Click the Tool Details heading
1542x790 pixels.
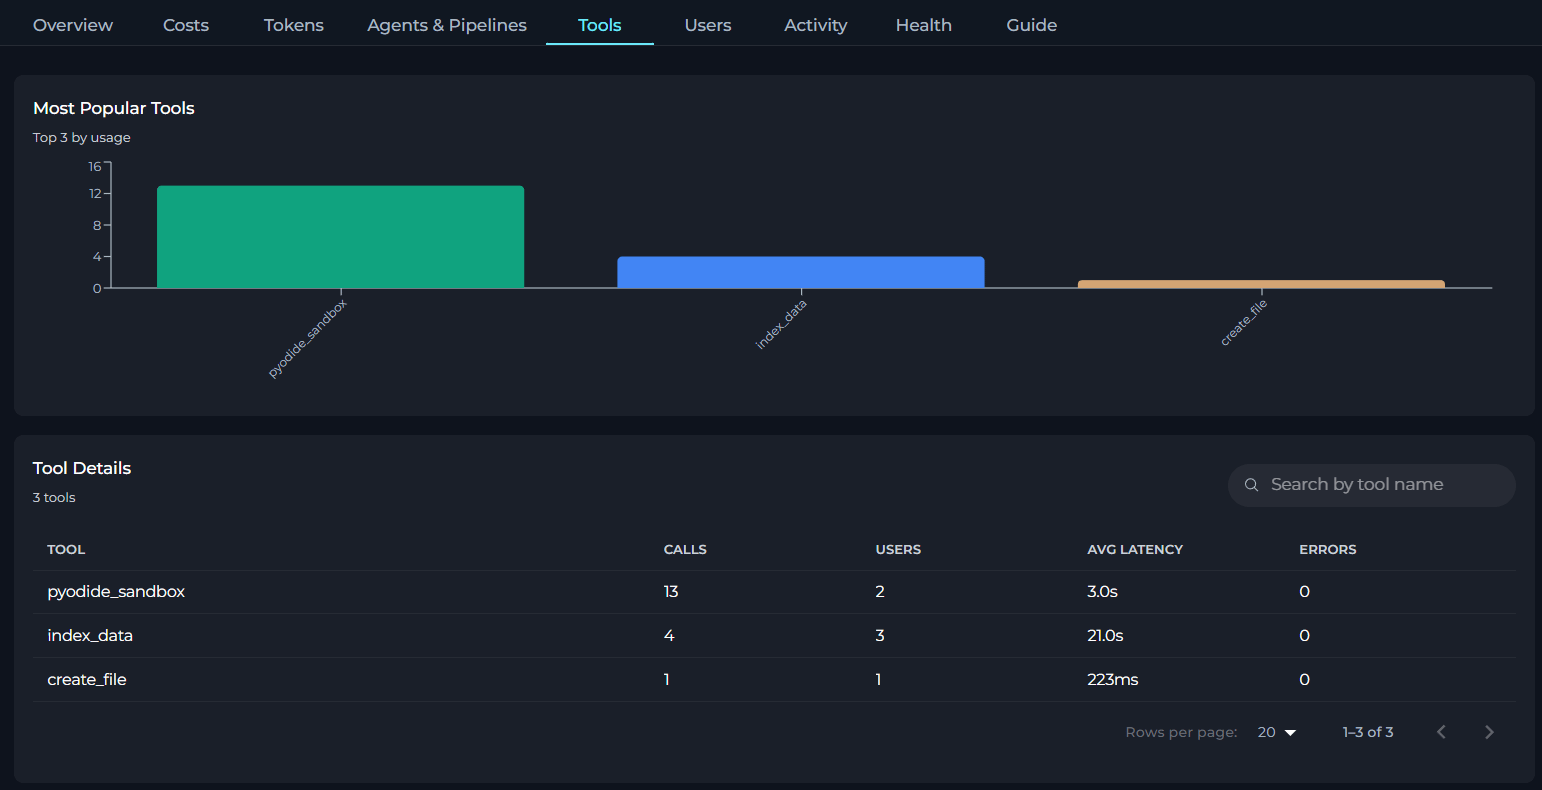click(x=82, y=468)
